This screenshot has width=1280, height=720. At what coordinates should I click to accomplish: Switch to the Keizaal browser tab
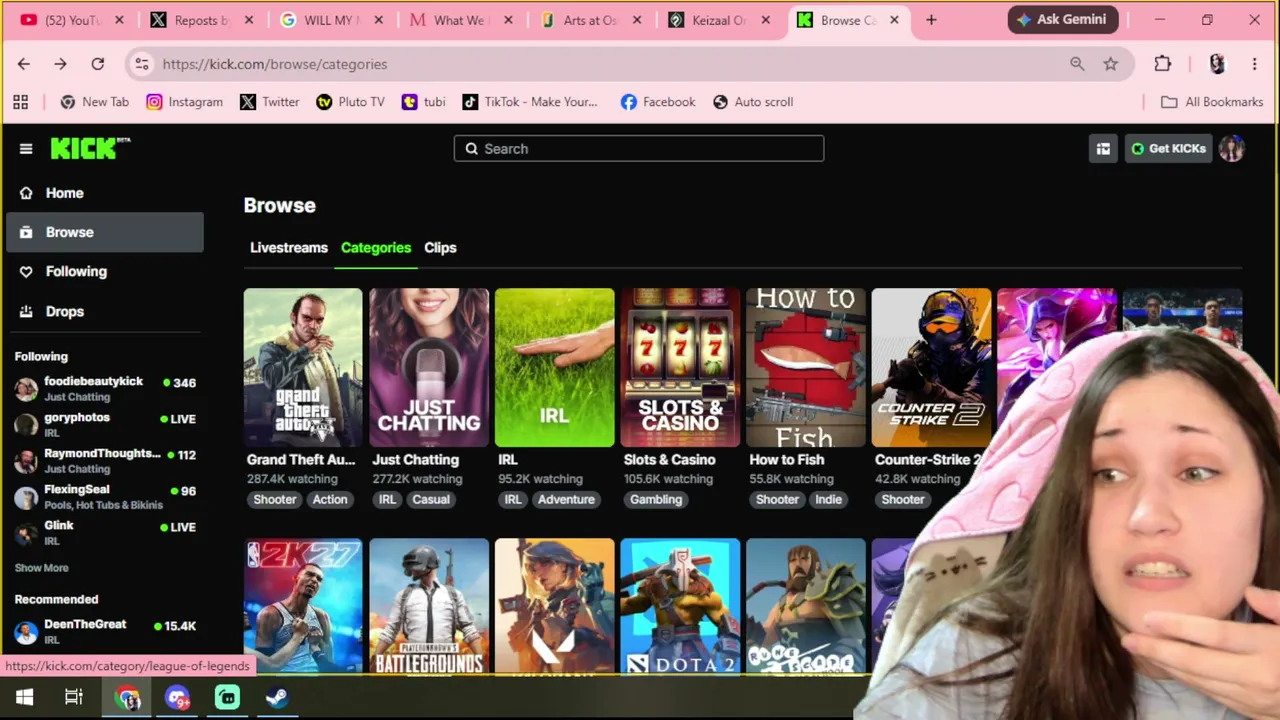pyautogui.click(x=719, y=20)
